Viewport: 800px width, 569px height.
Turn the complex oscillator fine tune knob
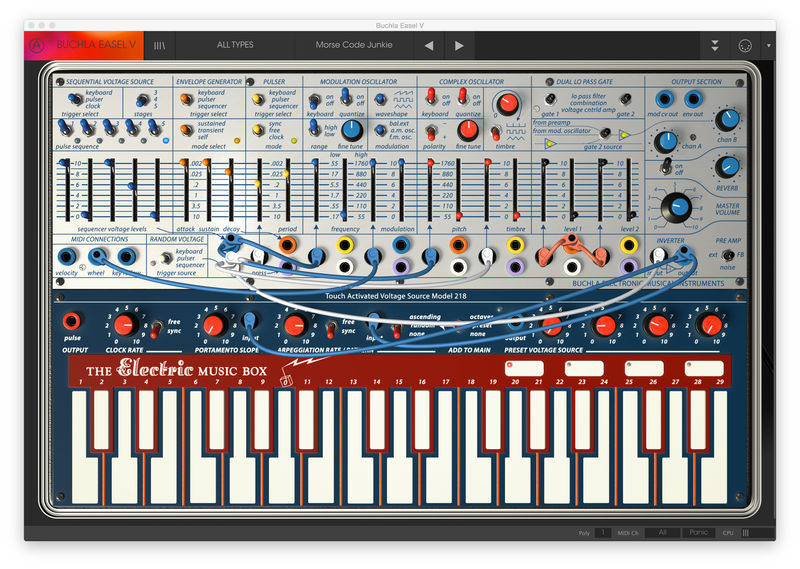tap(467, 131)
